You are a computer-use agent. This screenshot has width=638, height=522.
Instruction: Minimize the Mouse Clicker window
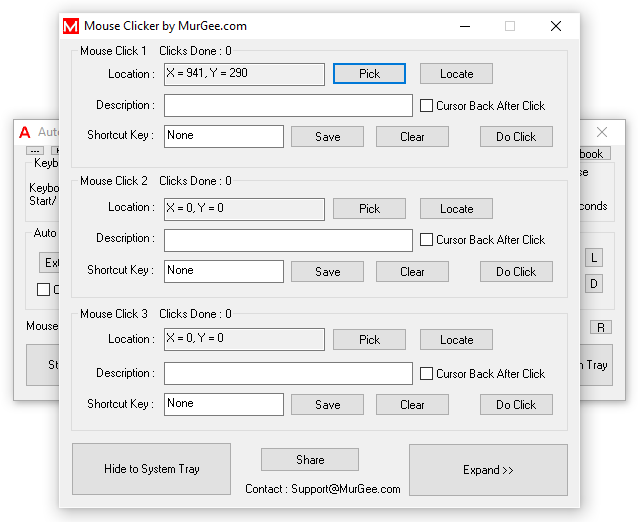(464, 26)
